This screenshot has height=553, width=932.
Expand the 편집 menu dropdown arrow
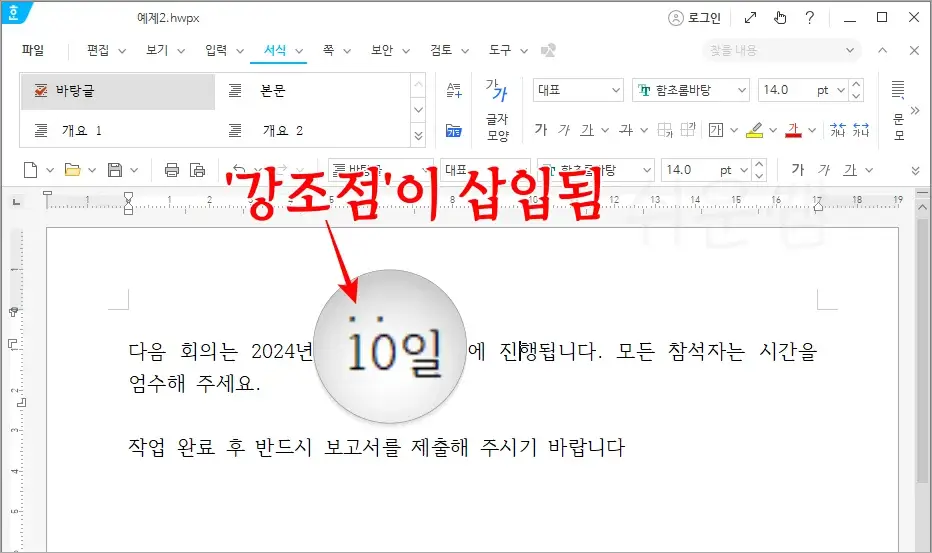click(122, 51)
